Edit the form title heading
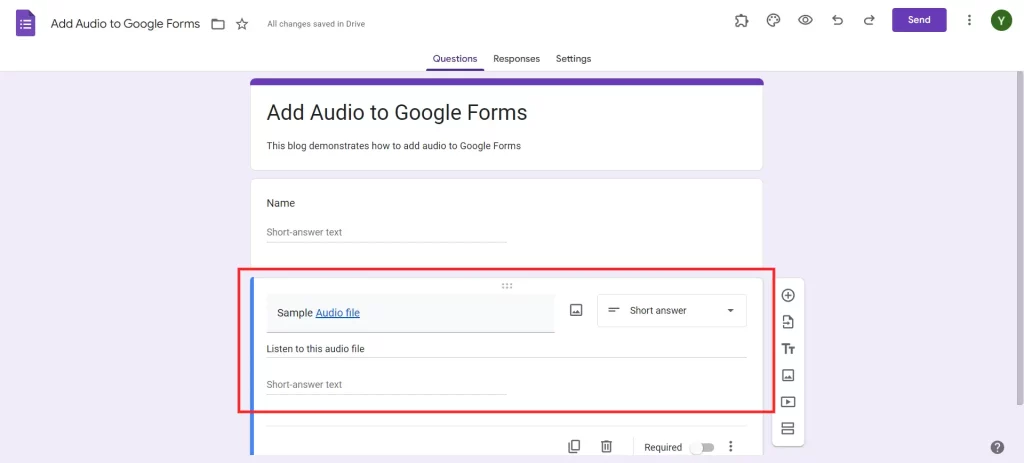1024x463 pixels. point(397,112)
